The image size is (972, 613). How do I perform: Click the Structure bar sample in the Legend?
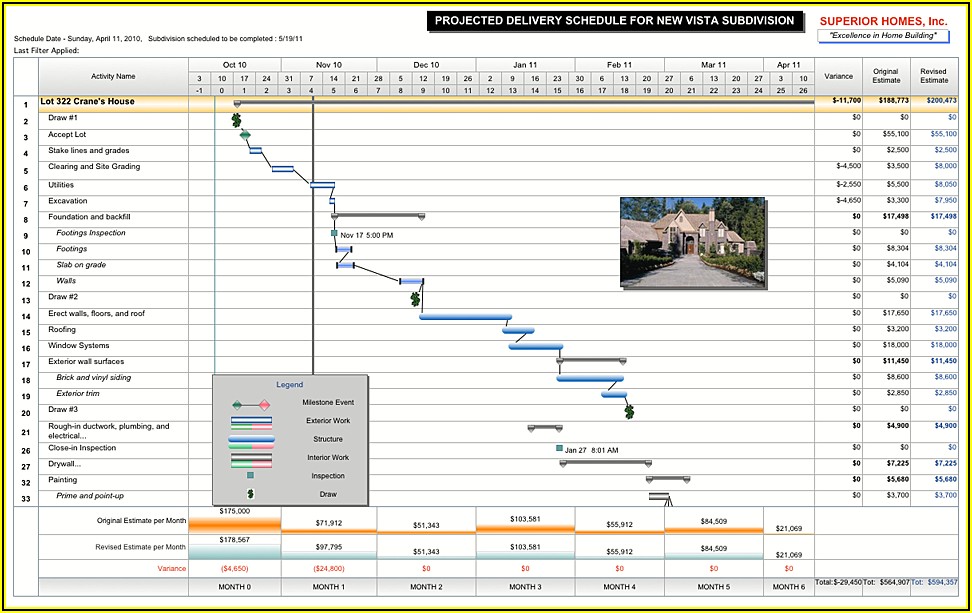[251, 439]
